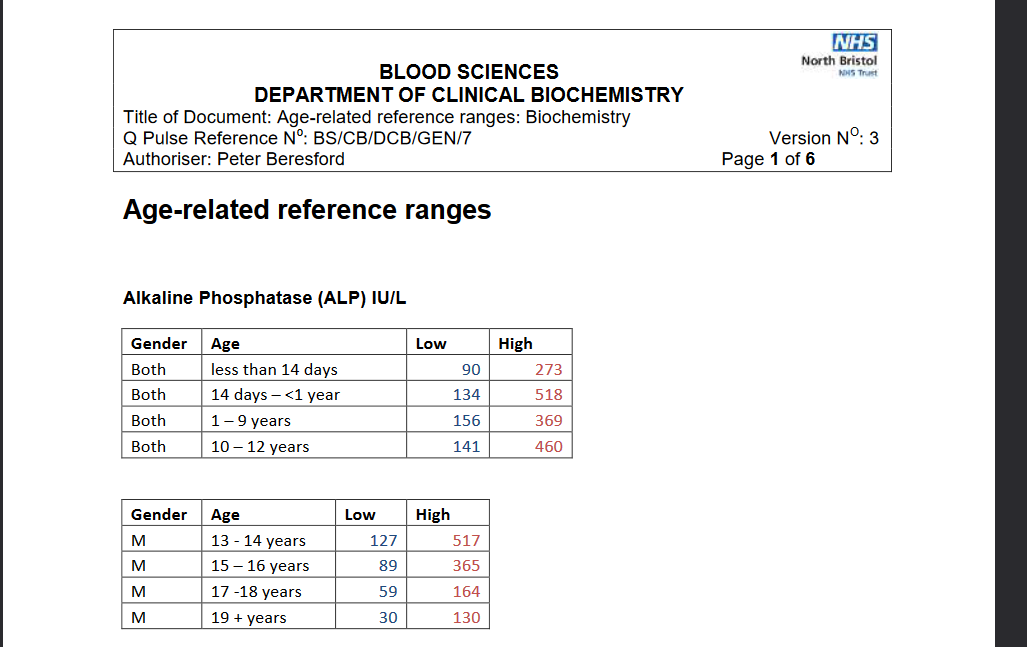Screen dimensions: 1027x647
Task: Click the Alkaline Phosphatase (ALP) IU/L heading
Action: 264,298
